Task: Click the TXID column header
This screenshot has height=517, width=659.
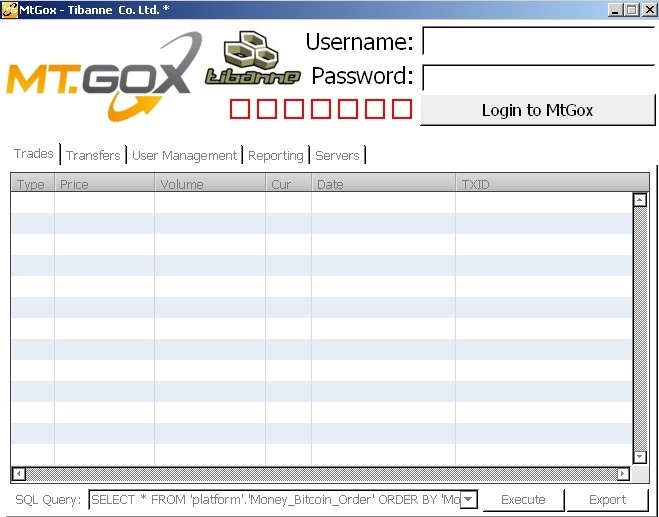Action: (x=552, y=183)
